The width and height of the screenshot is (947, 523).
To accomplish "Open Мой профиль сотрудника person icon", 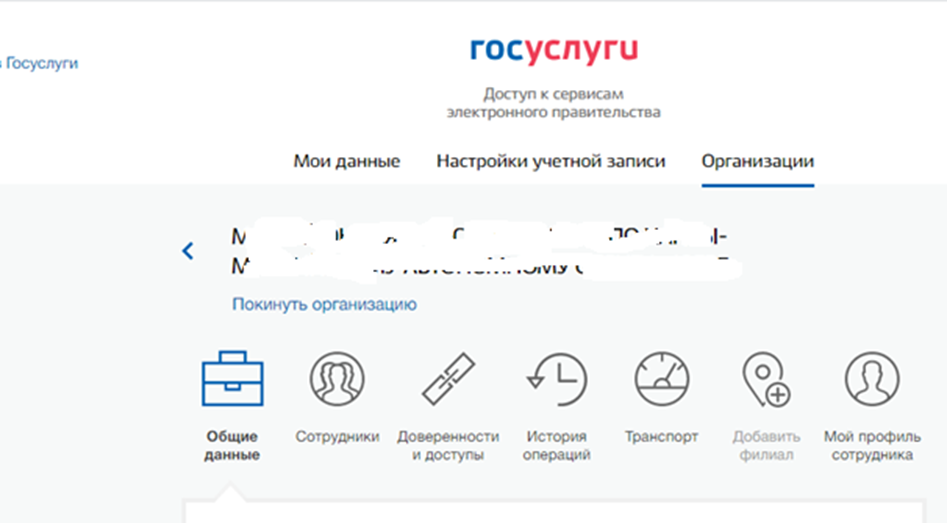I will point(872,379).
